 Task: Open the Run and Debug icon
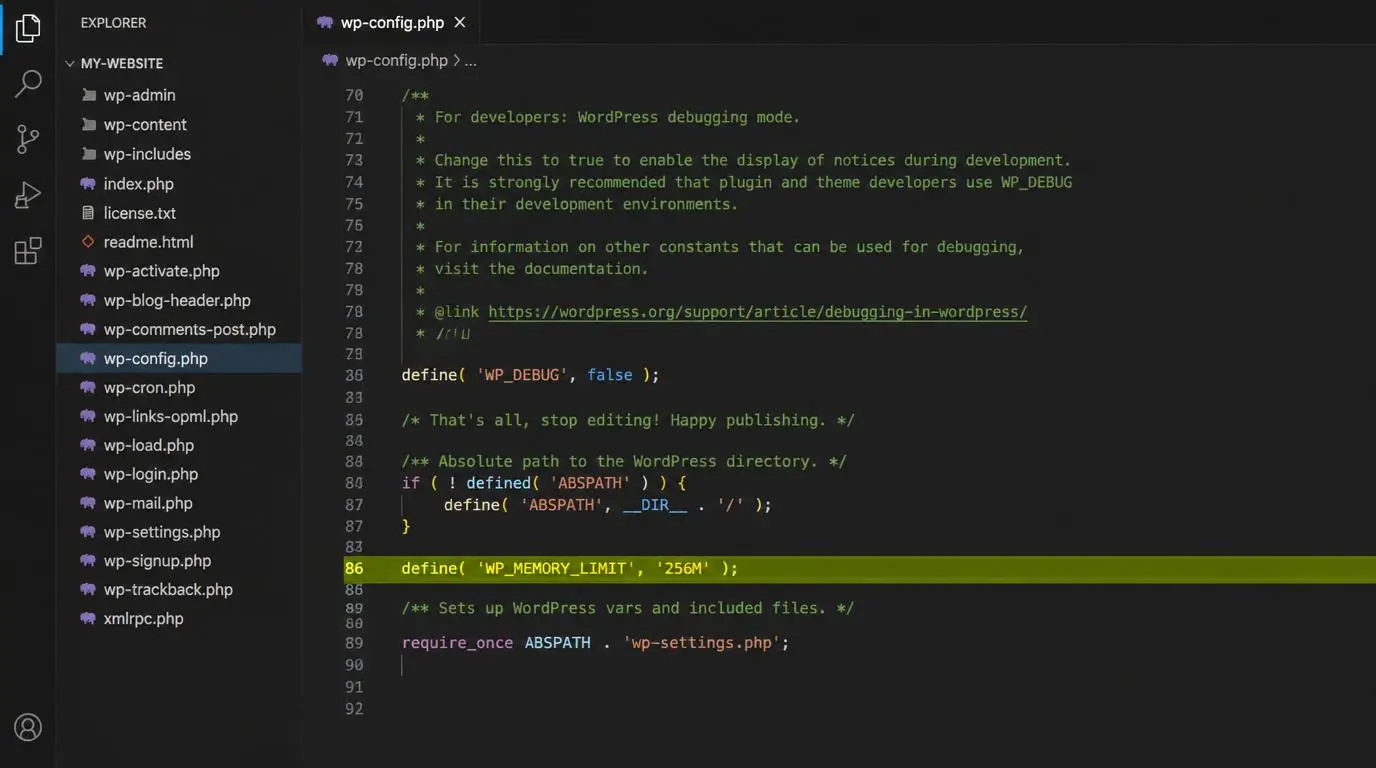(x=28, y=195)
